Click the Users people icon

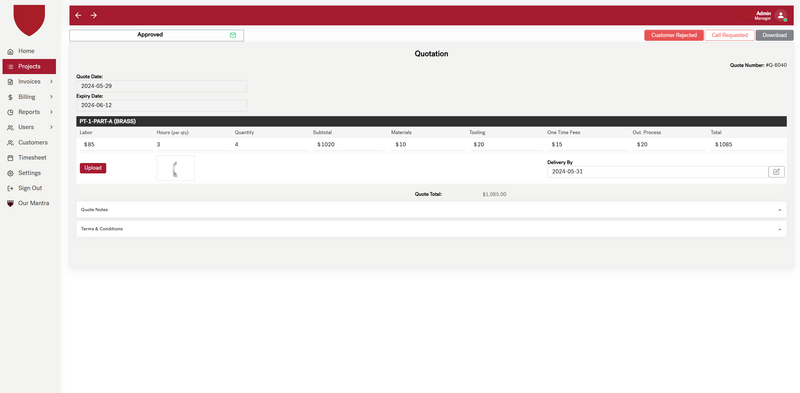tap(10, 128)
